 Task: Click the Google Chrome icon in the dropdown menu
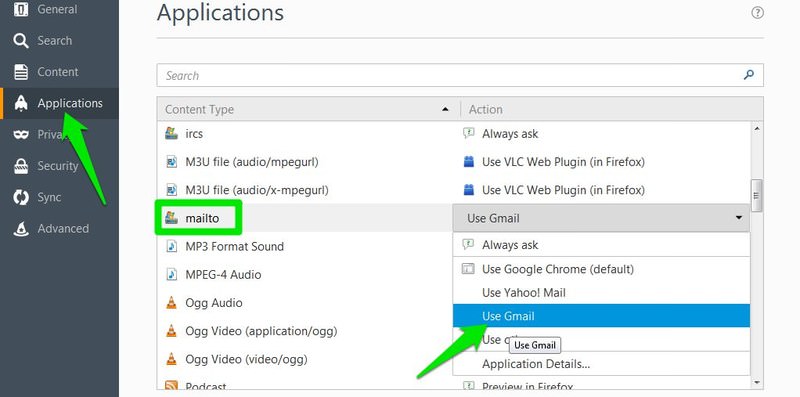click(468, 269)
